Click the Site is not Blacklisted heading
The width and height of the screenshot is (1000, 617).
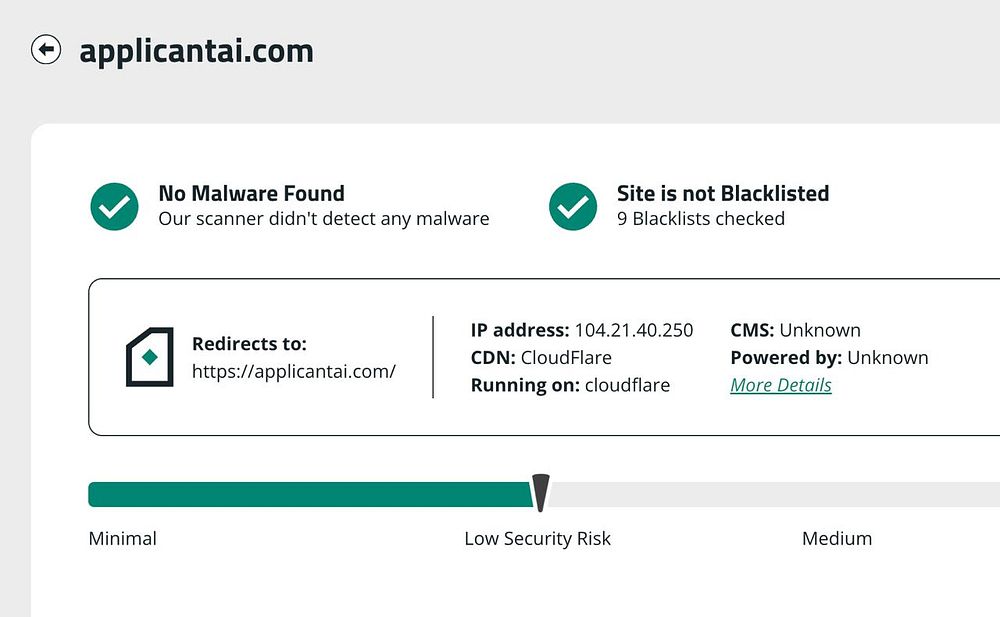(x=723, y=193)
